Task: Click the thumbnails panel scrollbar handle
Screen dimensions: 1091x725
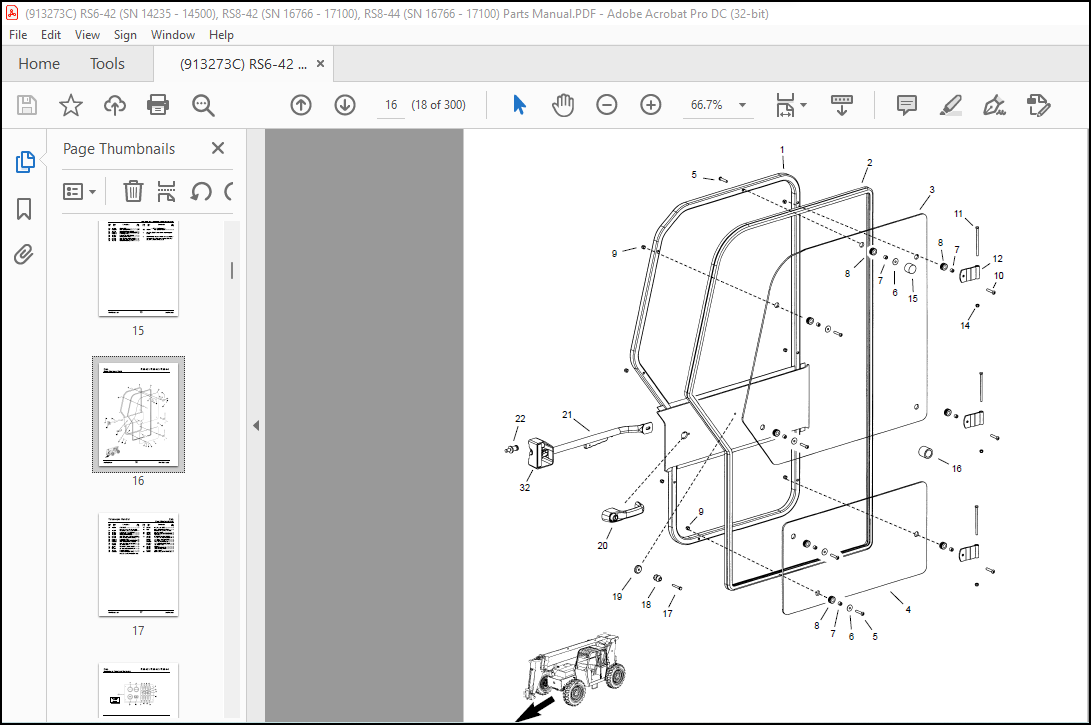Action: [232, 271]
